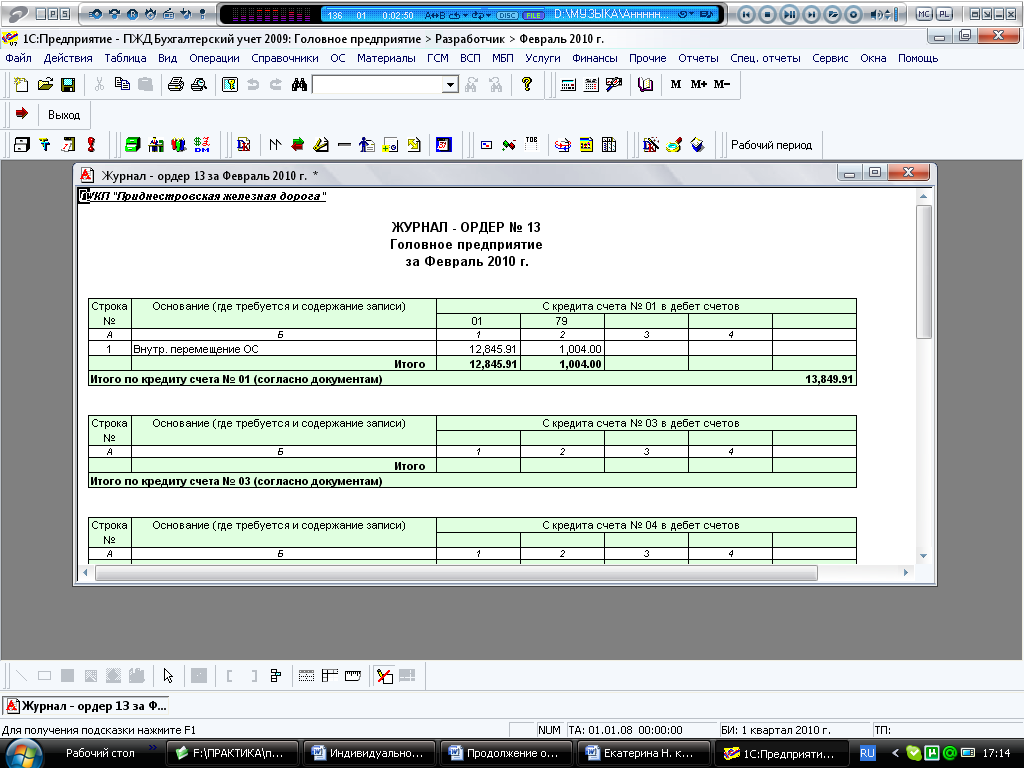The height and width of the screenshot is (768, 1024).
Task: Click into the toolbar search input field
Action: click(x=377, y=85)
